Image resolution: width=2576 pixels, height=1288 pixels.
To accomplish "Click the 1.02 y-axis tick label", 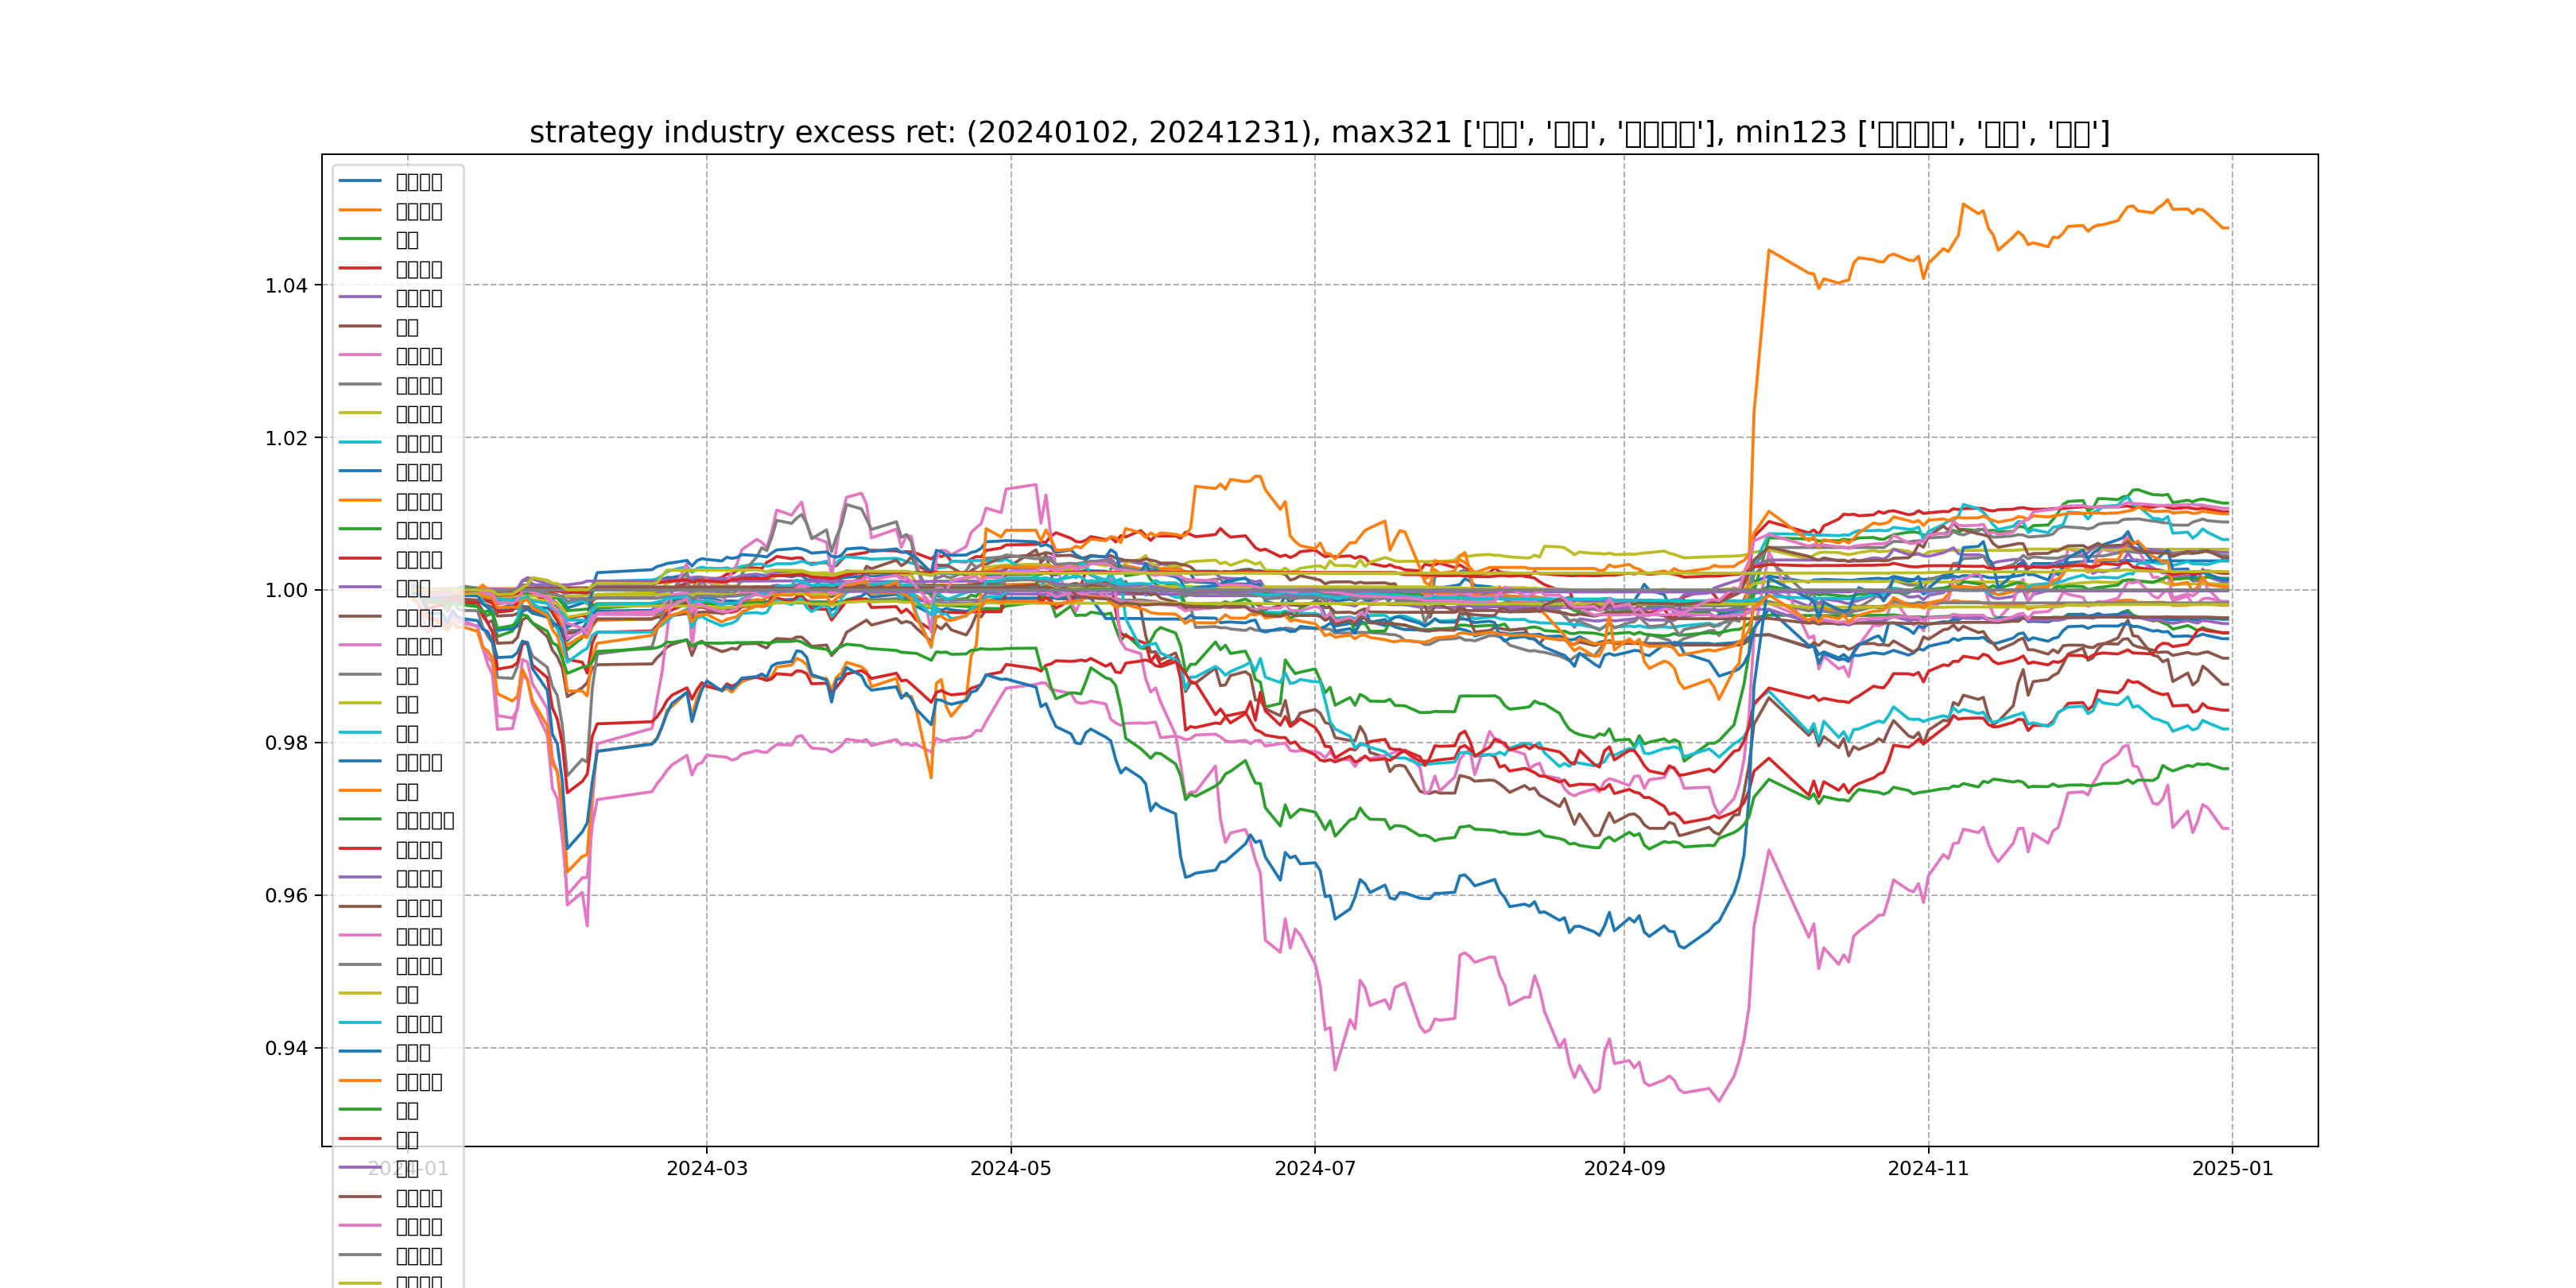I will pyautogui.click(x=286, y=438).
